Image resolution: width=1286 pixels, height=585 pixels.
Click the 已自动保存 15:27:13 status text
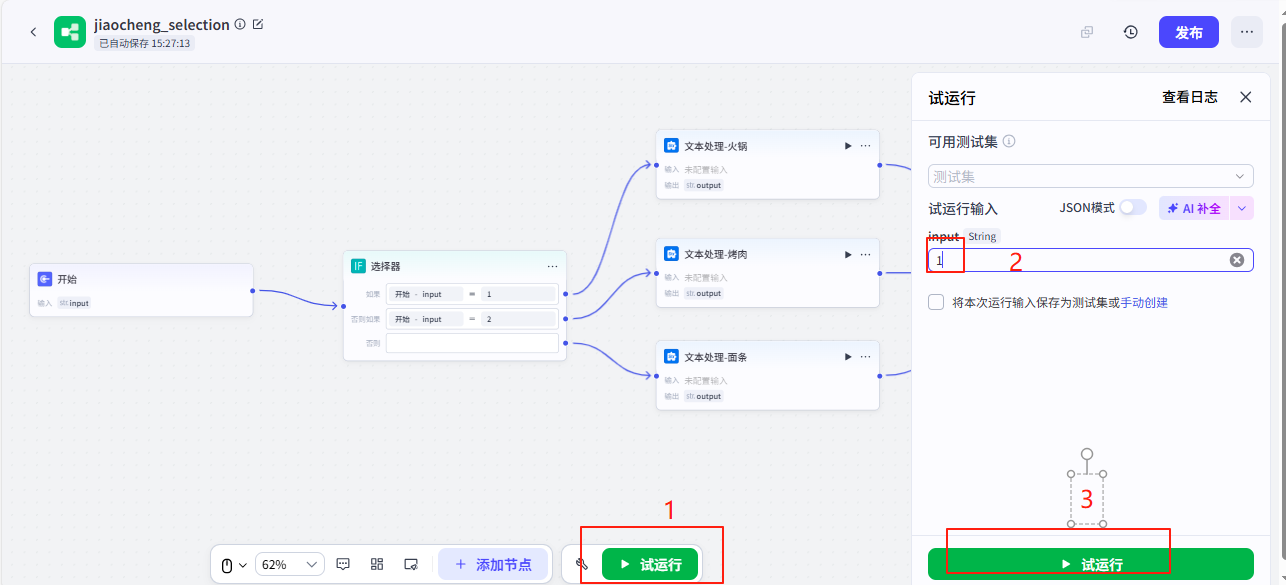tap(145, 44)
